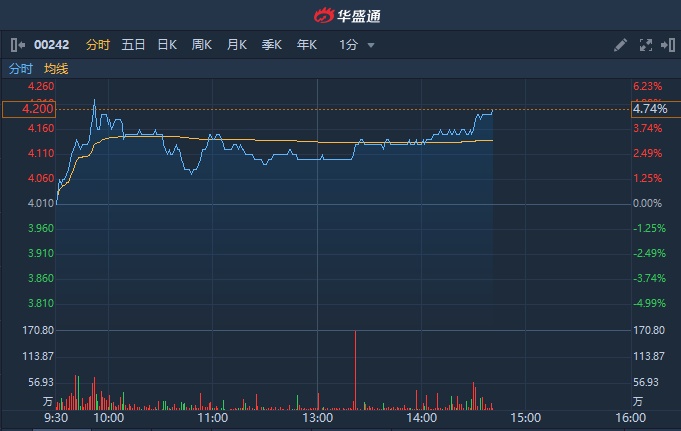Switch to the 五日 chart tab

tap(133, 45)
